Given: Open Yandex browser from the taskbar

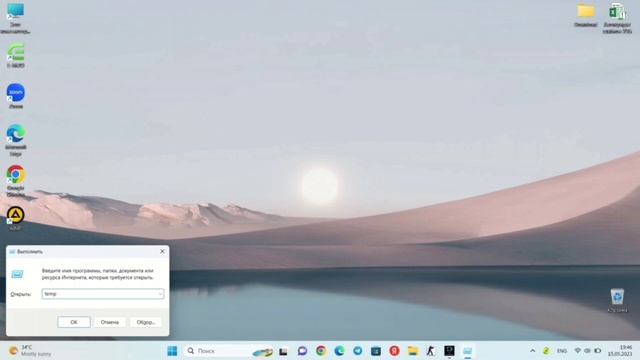Looking at the screenshot, I should click(394, 351).
